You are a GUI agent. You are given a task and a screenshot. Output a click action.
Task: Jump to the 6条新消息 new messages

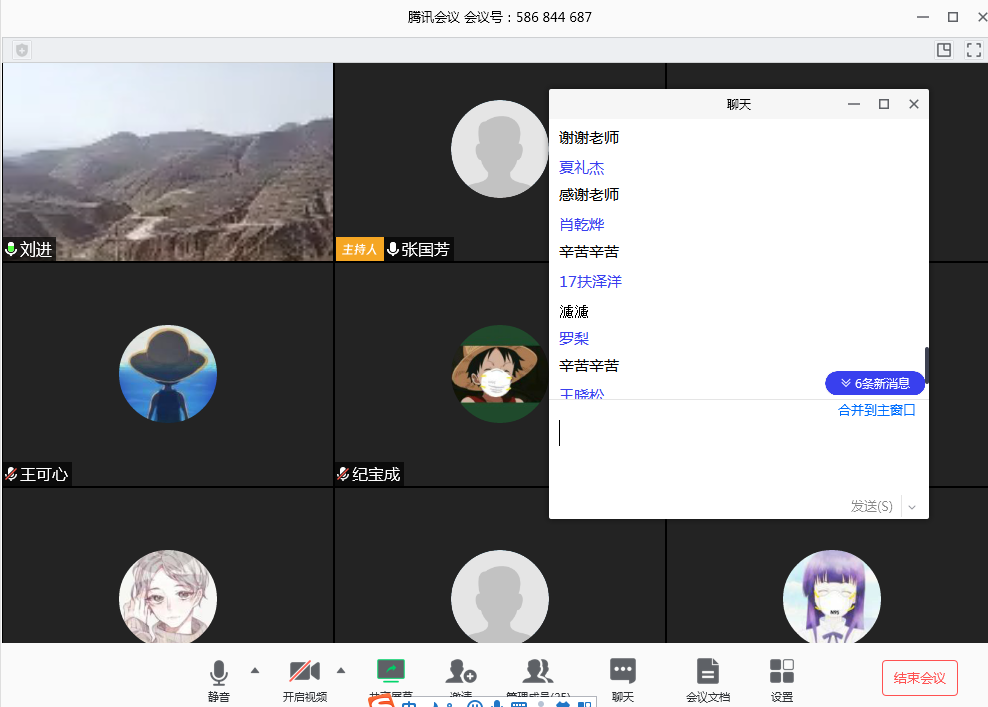(875, 383)
